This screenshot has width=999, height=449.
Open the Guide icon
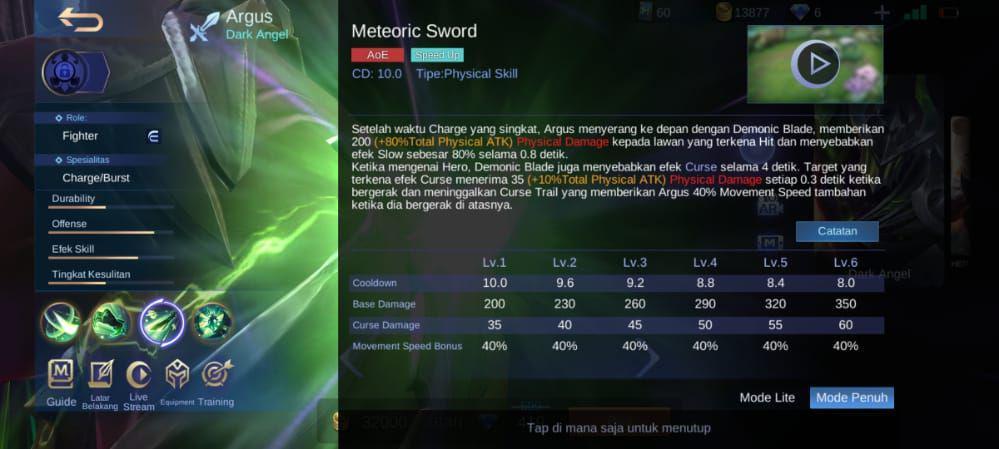[x=61, y=383]
